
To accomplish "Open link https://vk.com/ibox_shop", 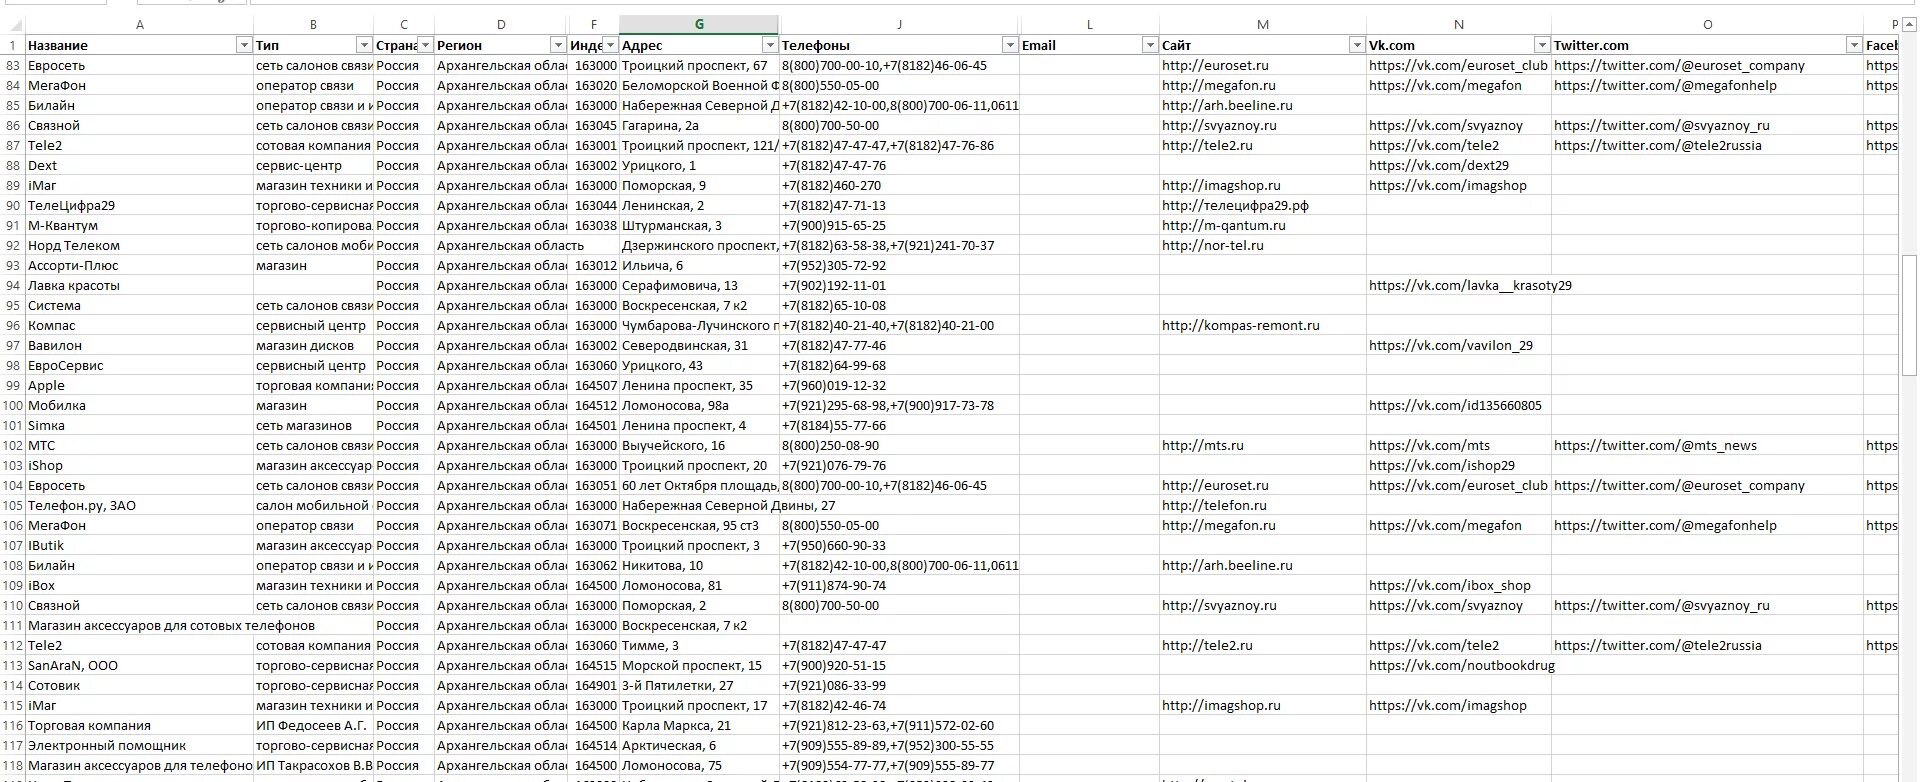I will [1449, 585].
